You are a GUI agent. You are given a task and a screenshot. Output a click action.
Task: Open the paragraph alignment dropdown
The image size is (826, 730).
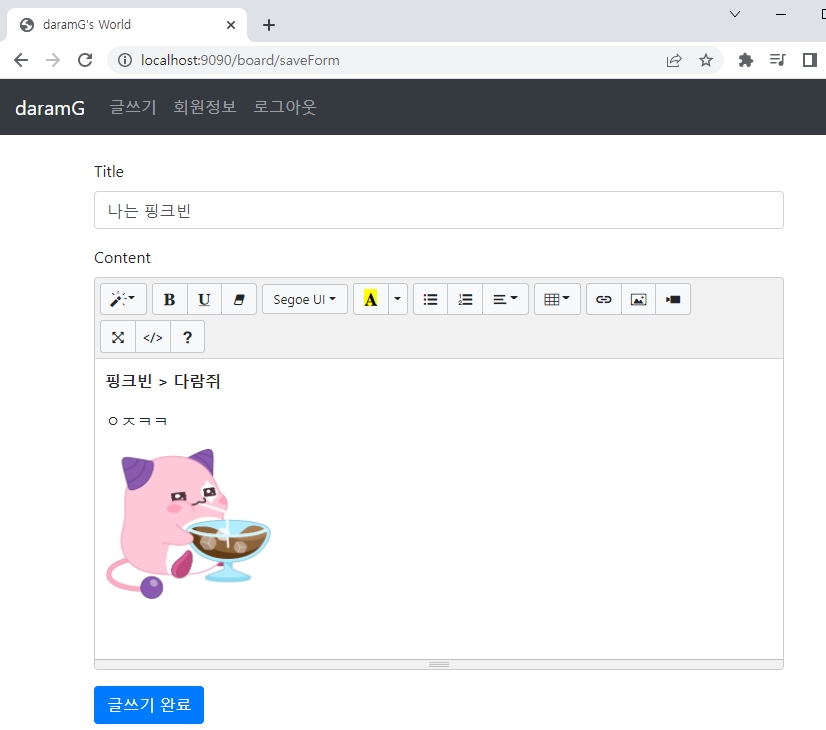pyautogui.click(x=505, y=299)
